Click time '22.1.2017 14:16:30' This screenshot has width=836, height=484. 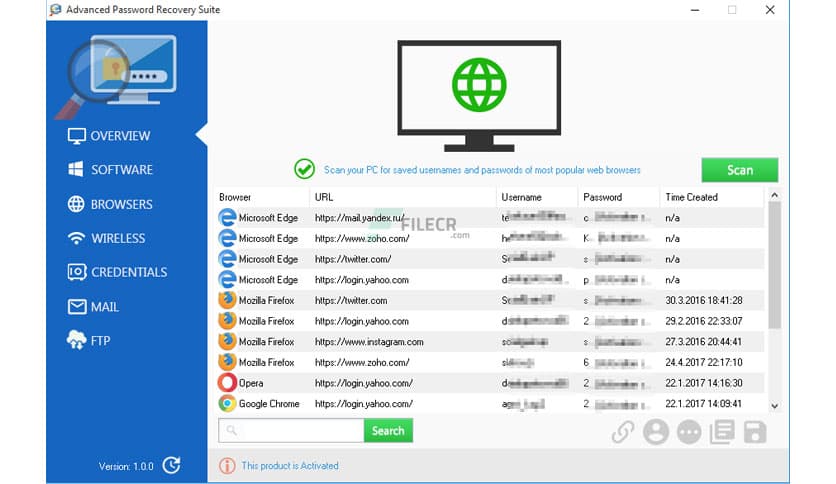(704, 383)
